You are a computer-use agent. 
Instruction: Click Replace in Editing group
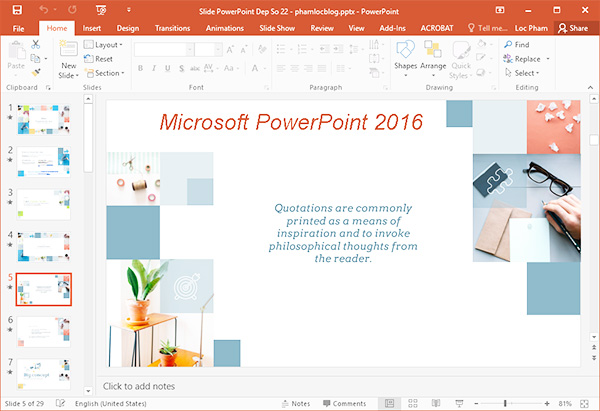coord(522,59)
